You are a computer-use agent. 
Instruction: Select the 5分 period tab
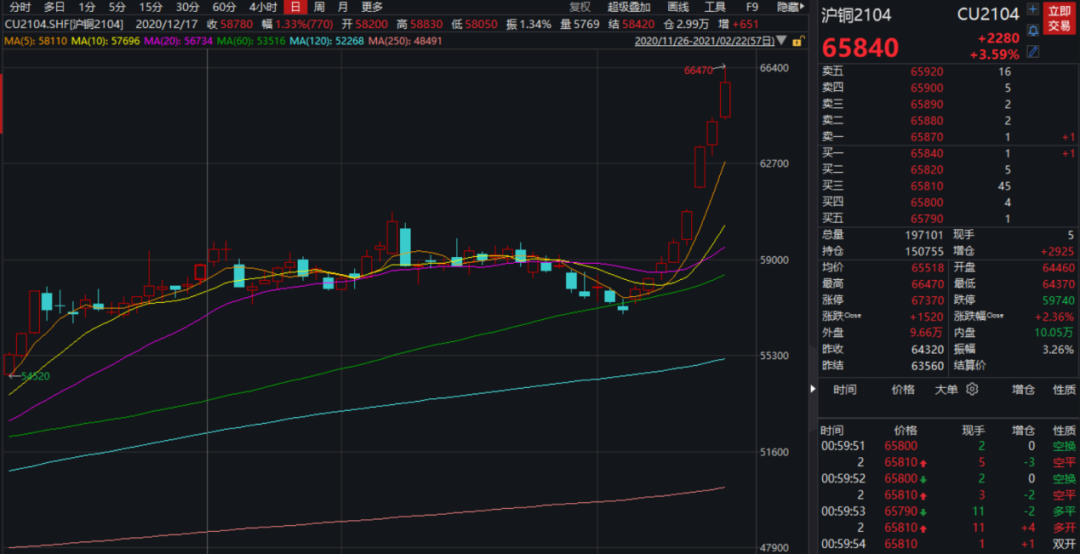(117, 7)
